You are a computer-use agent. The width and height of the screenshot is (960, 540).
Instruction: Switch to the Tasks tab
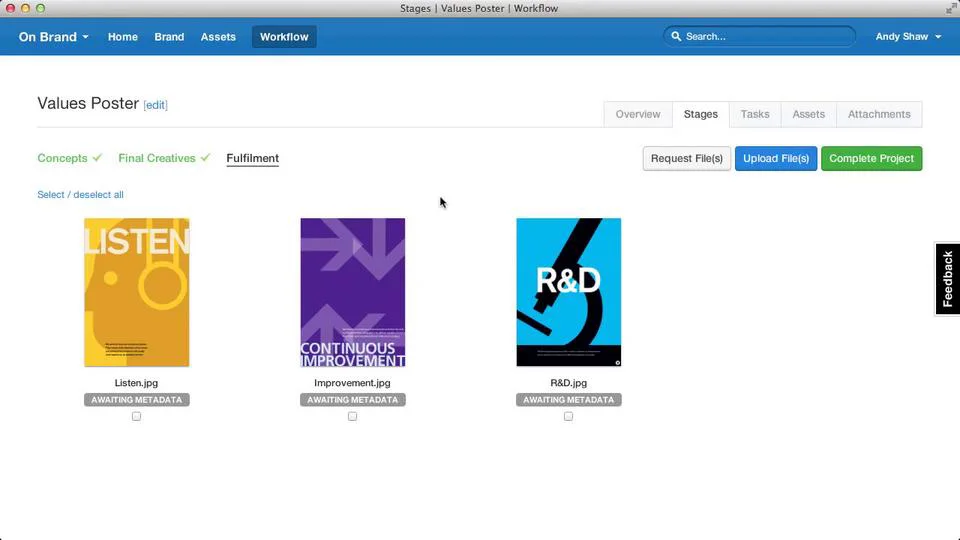[755, 114]
